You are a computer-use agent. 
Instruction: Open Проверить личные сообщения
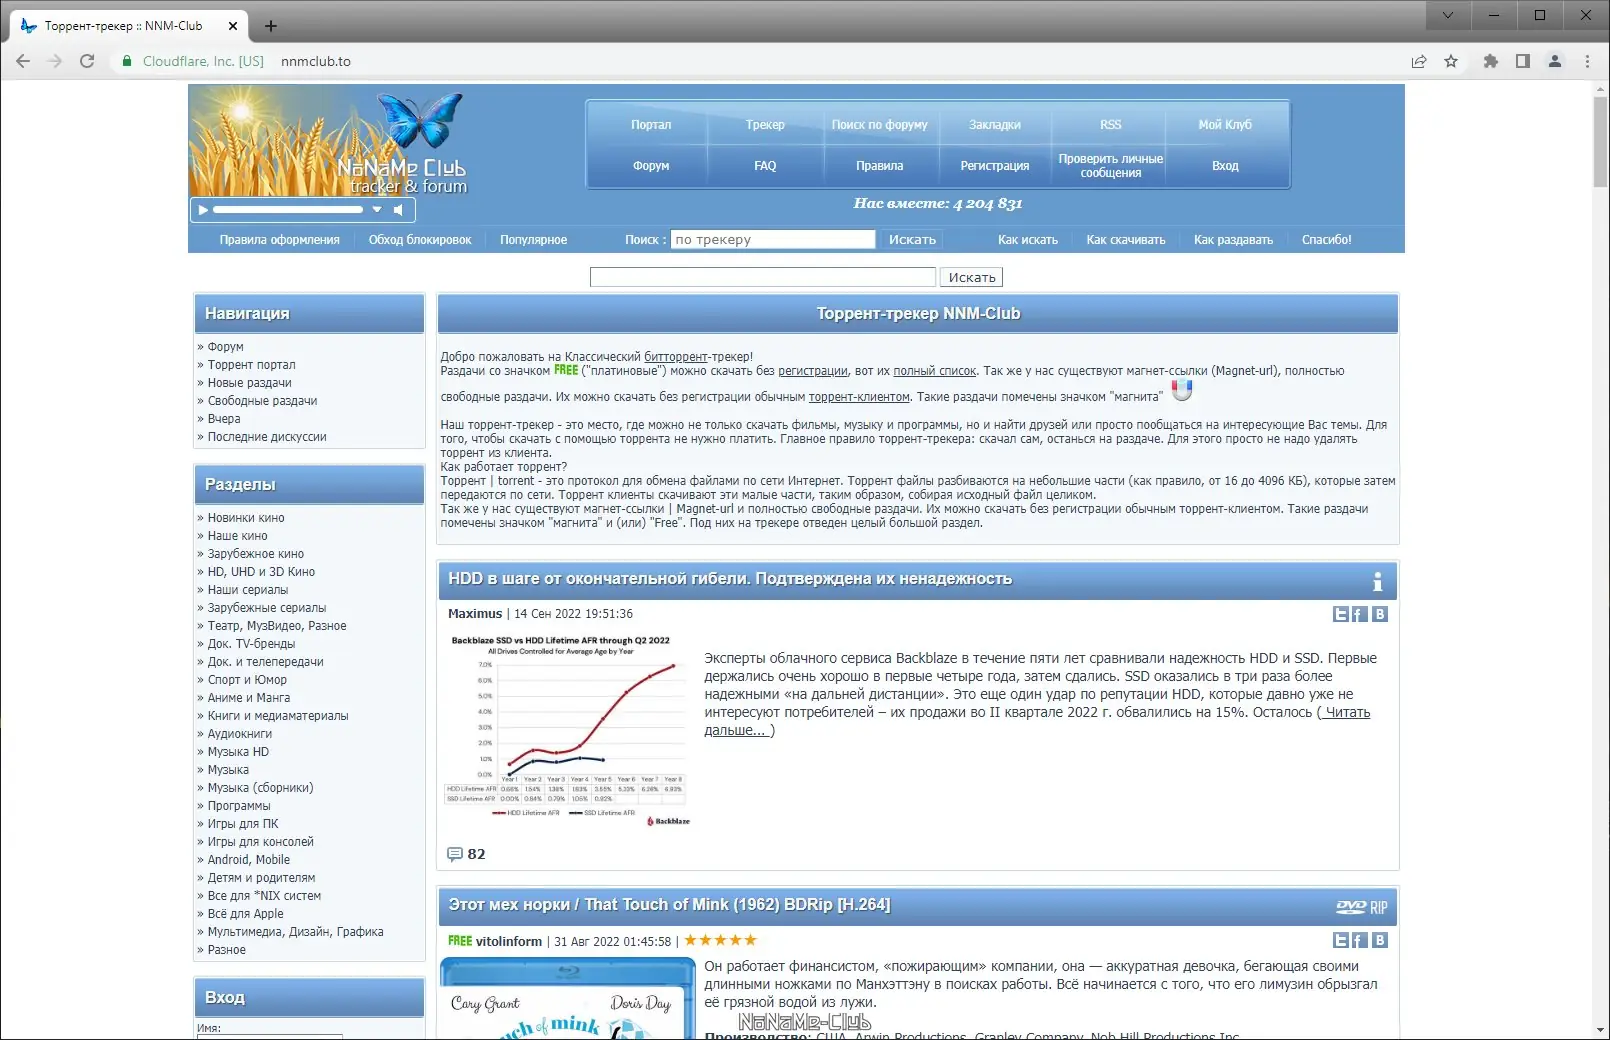[1110, 166]
